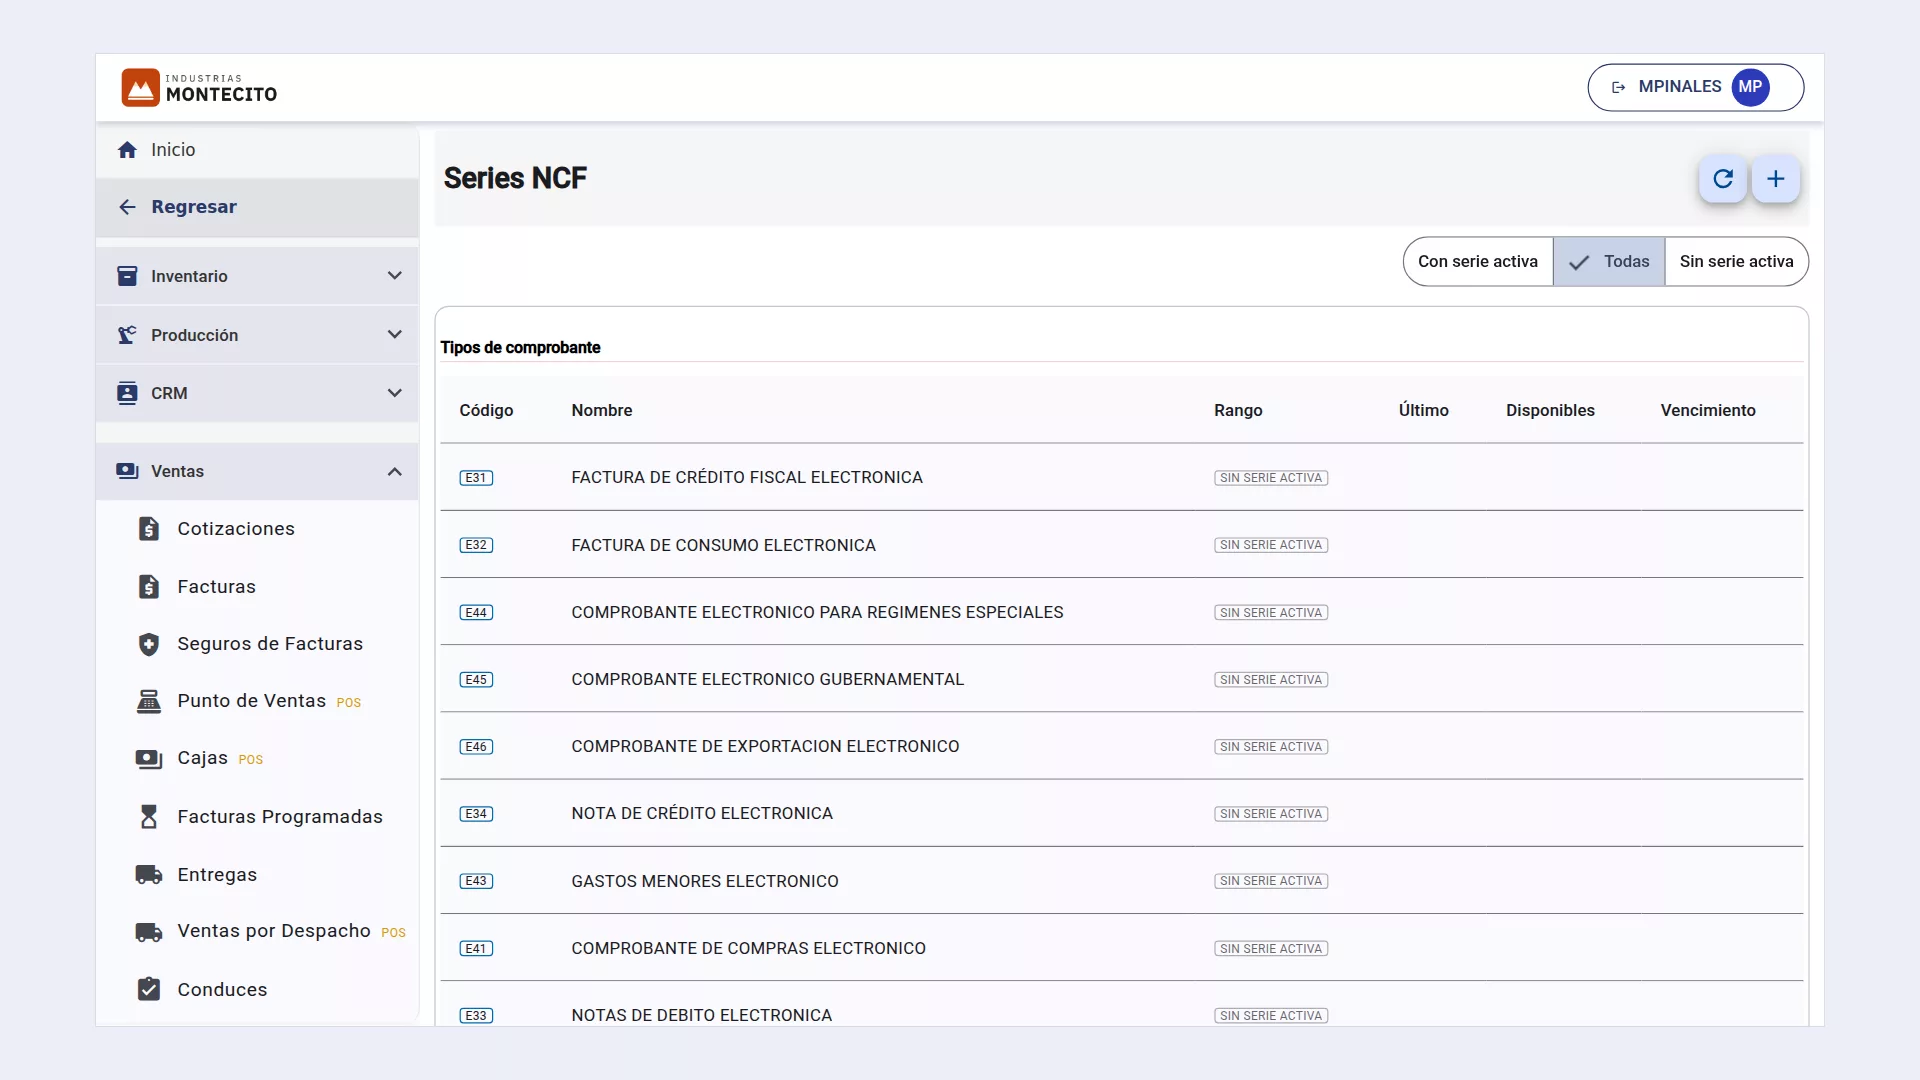Screen dimensions: 1920x1080
Task: Open Ventas por Despacho menu item
Action: [x=257, y=931]
